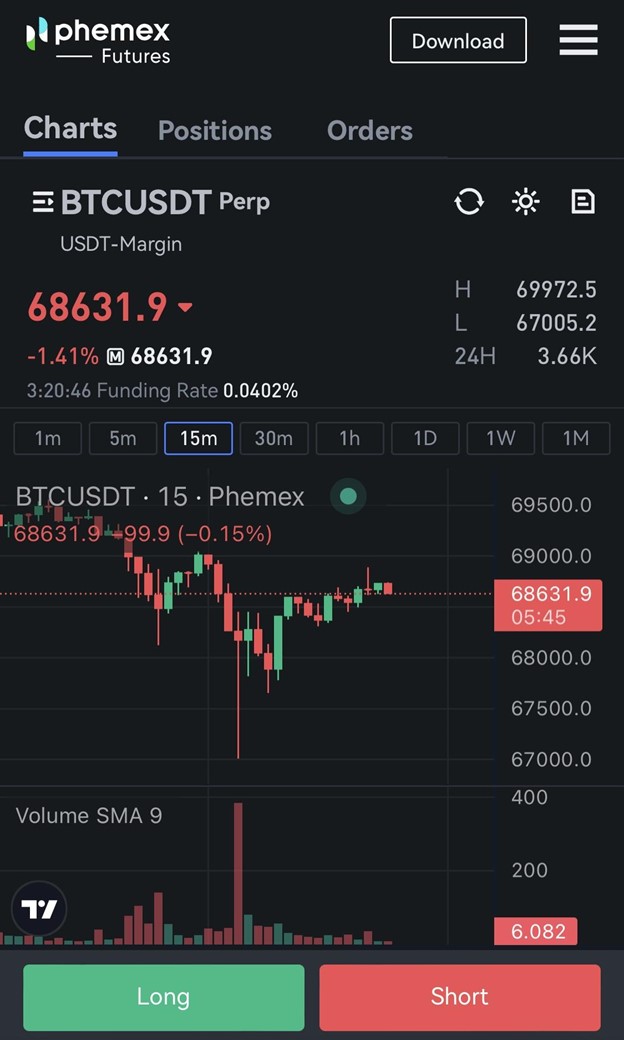Switch to the Orders tab
Image resolution: width=624 pixels, height=1040 pixels.
(x=370, y=131)
